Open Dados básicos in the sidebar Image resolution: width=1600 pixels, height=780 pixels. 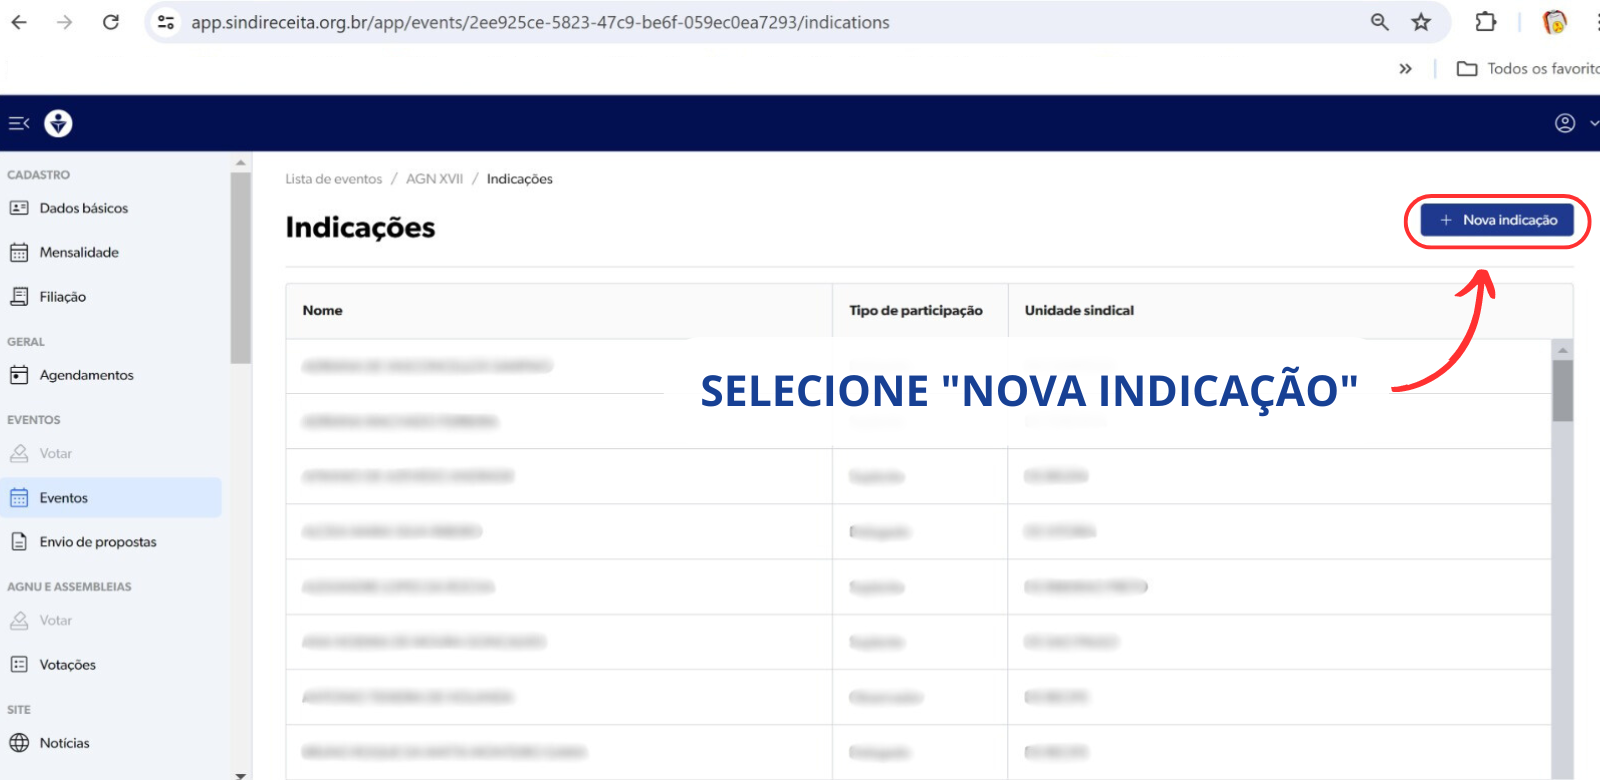[x=84, y=208]
